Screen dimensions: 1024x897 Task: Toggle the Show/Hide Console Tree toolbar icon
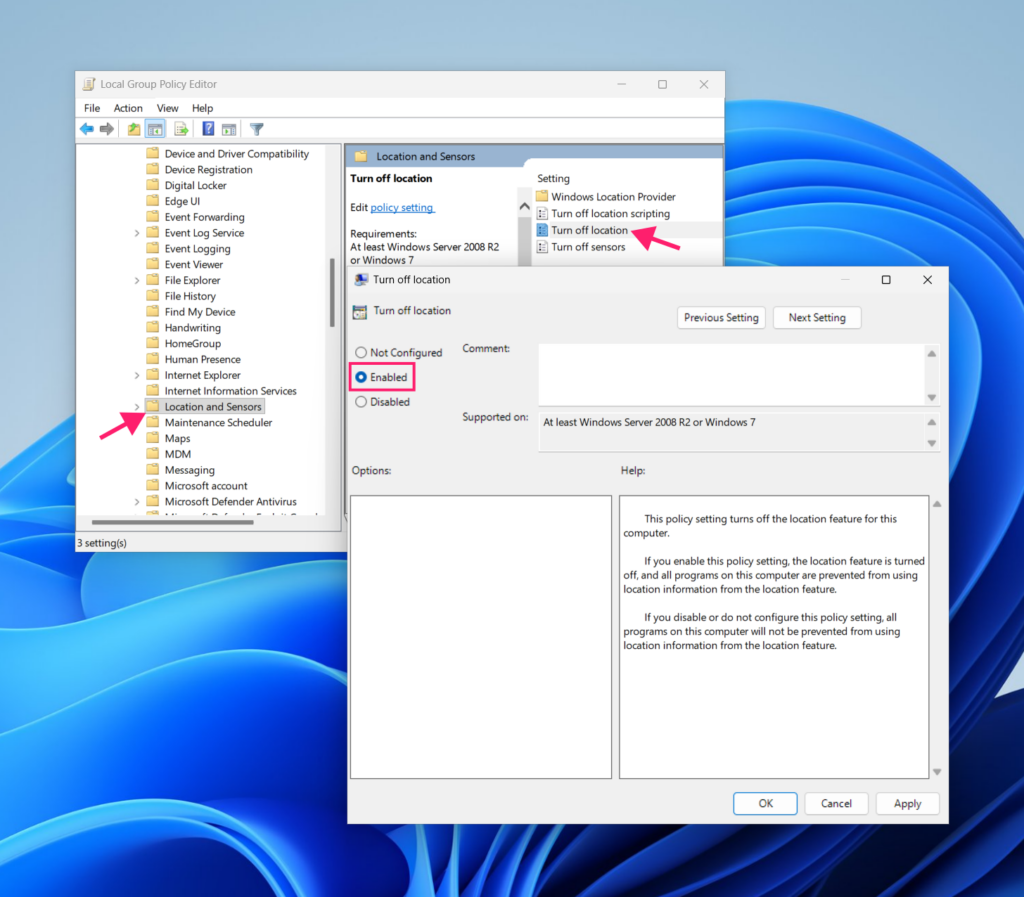pos(155,129)
